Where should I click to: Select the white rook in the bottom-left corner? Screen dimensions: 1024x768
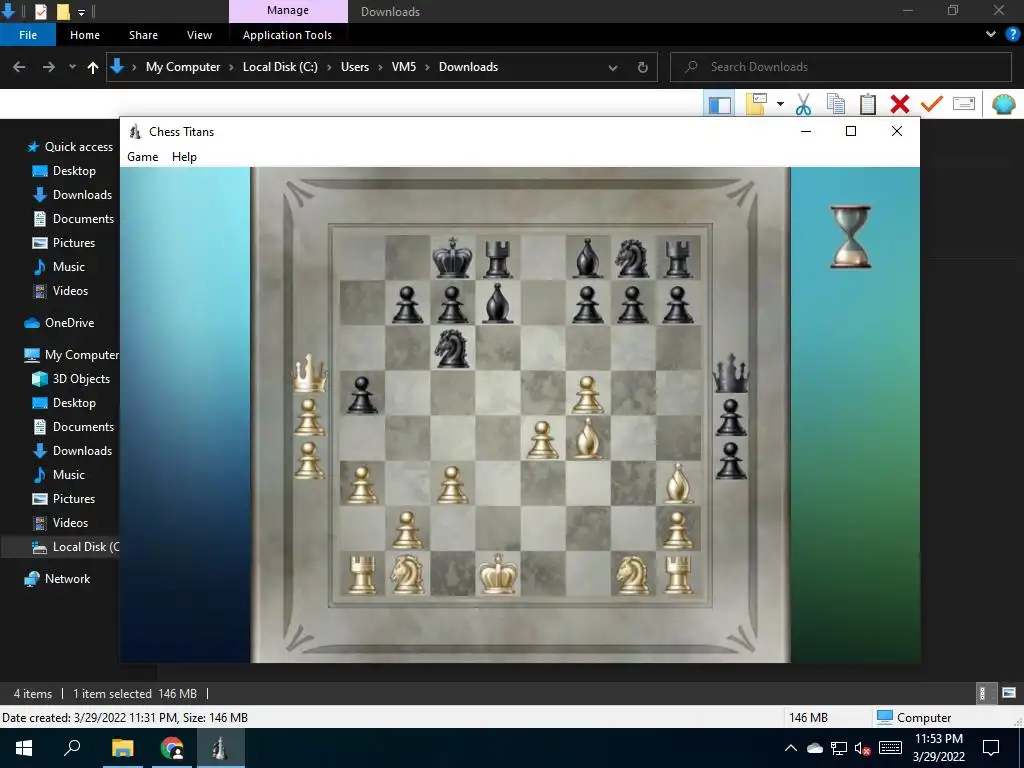[x=362, y=575]
